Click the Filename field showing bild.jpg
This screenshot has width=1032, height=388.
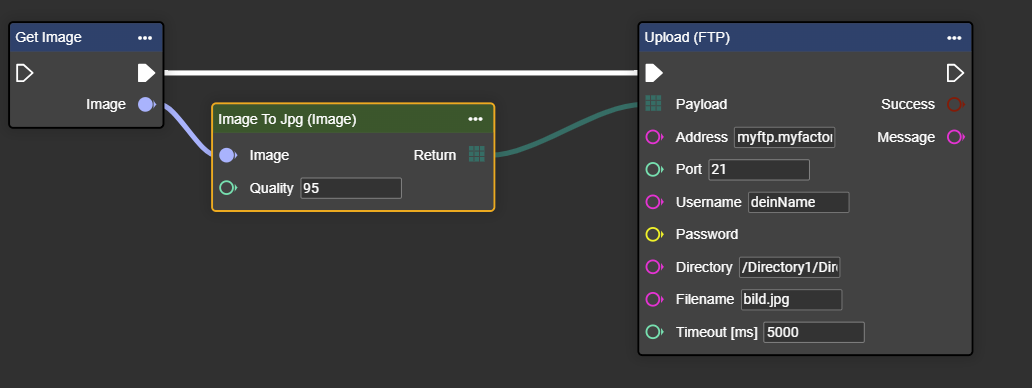791,299
